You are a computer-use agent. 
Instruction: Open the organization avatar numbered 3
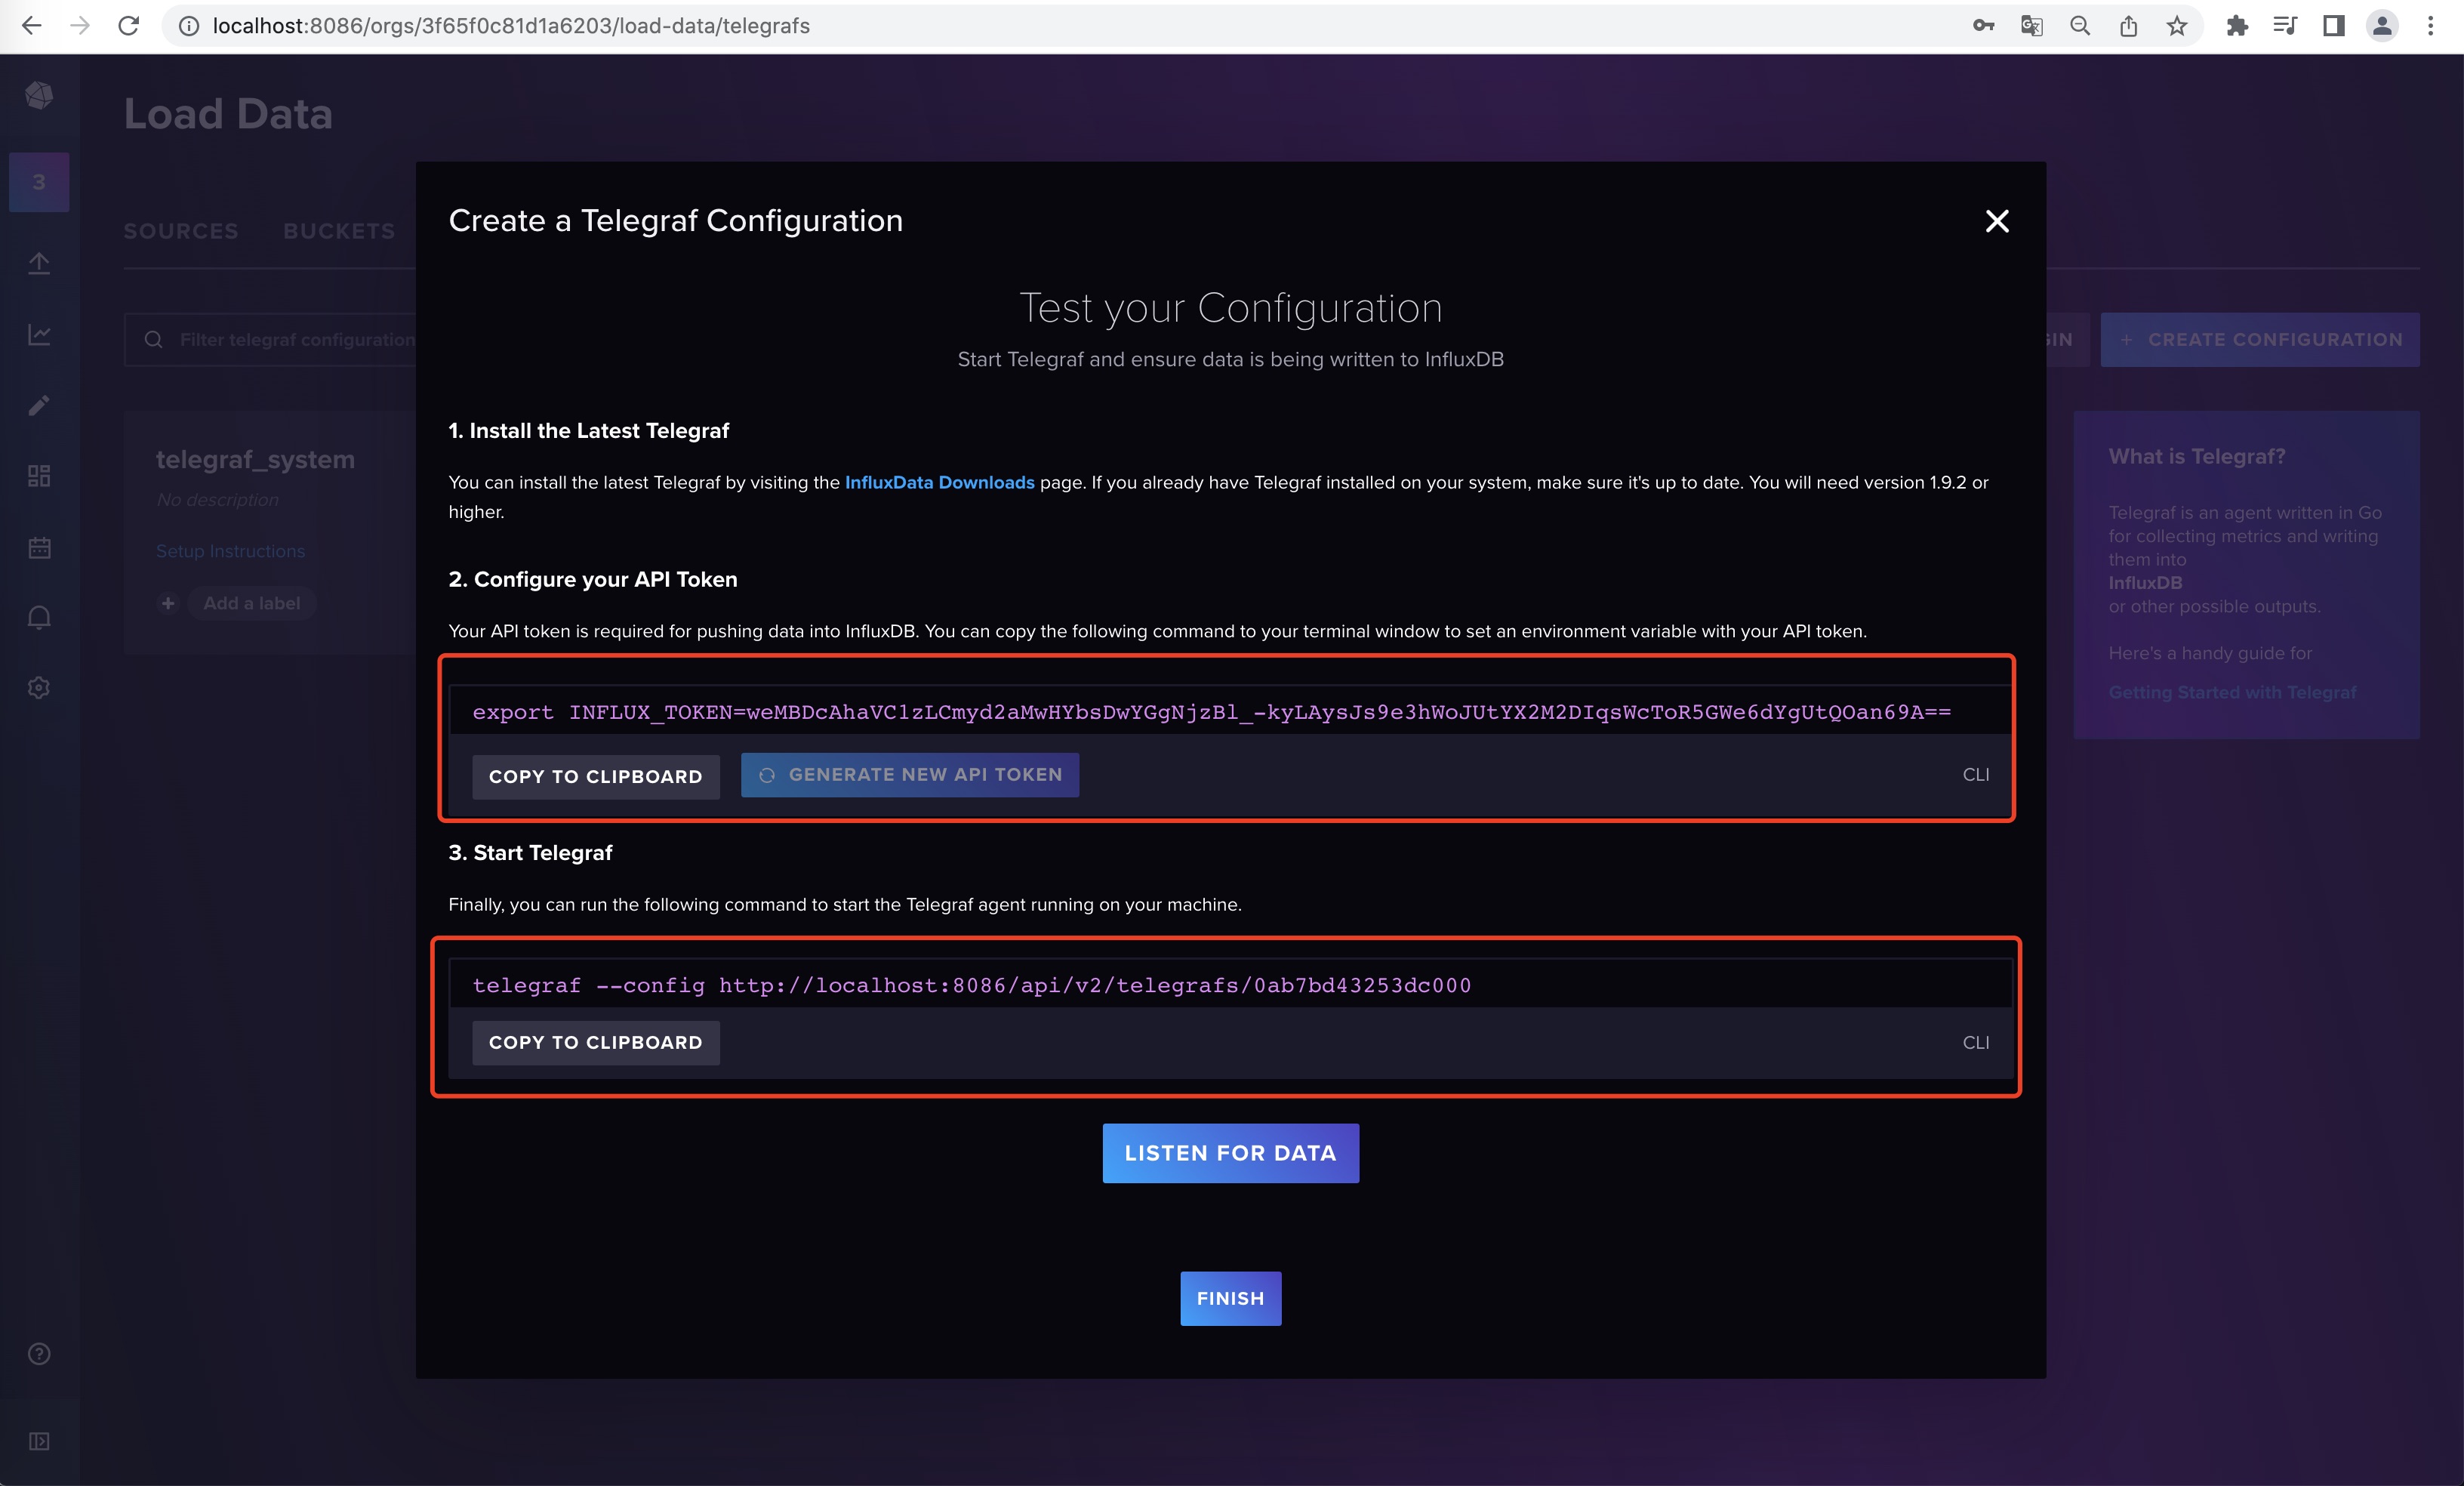pos(39,182)
